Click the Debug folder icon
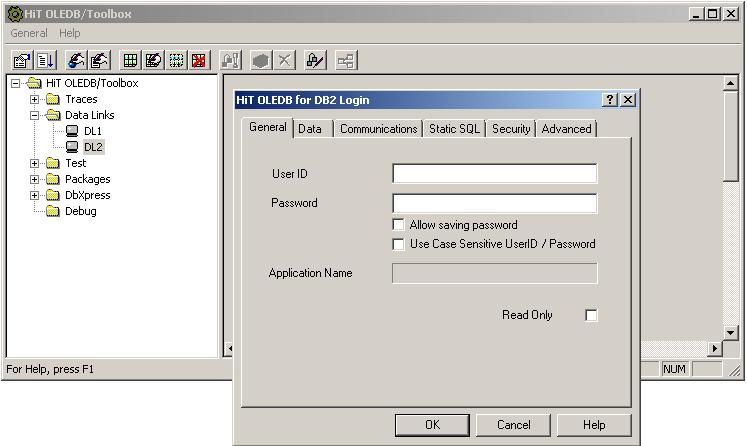 click(x=52, y=211)
